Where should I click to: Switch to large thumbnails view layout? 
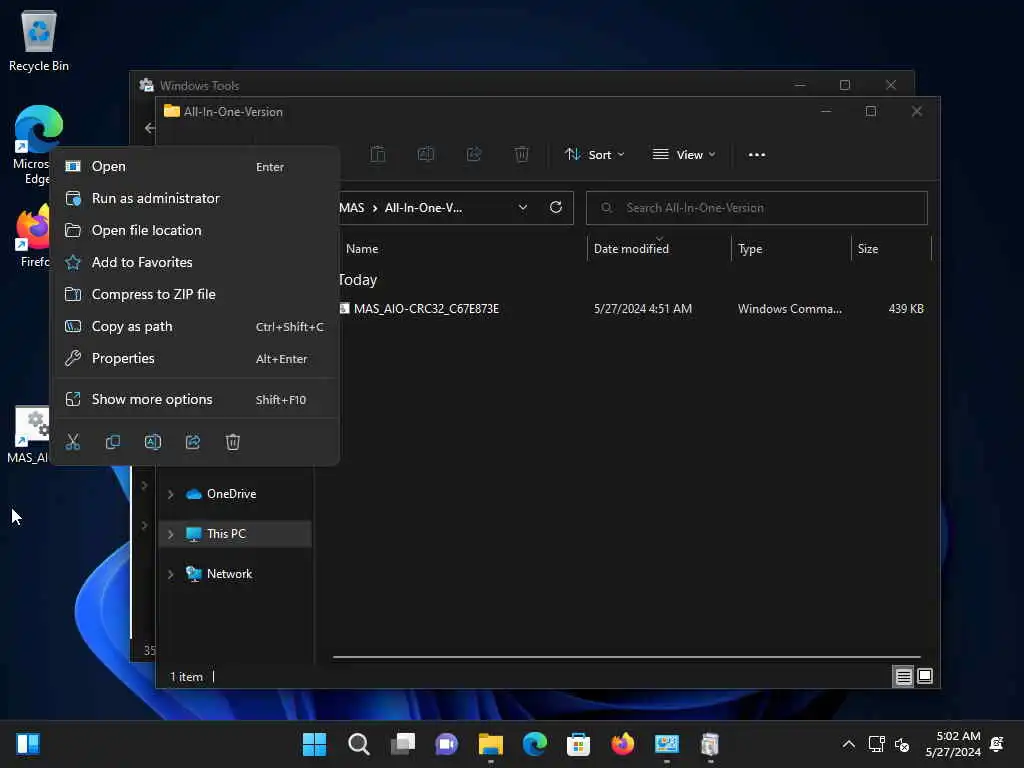pyautogui.click(x=925, y=677)
